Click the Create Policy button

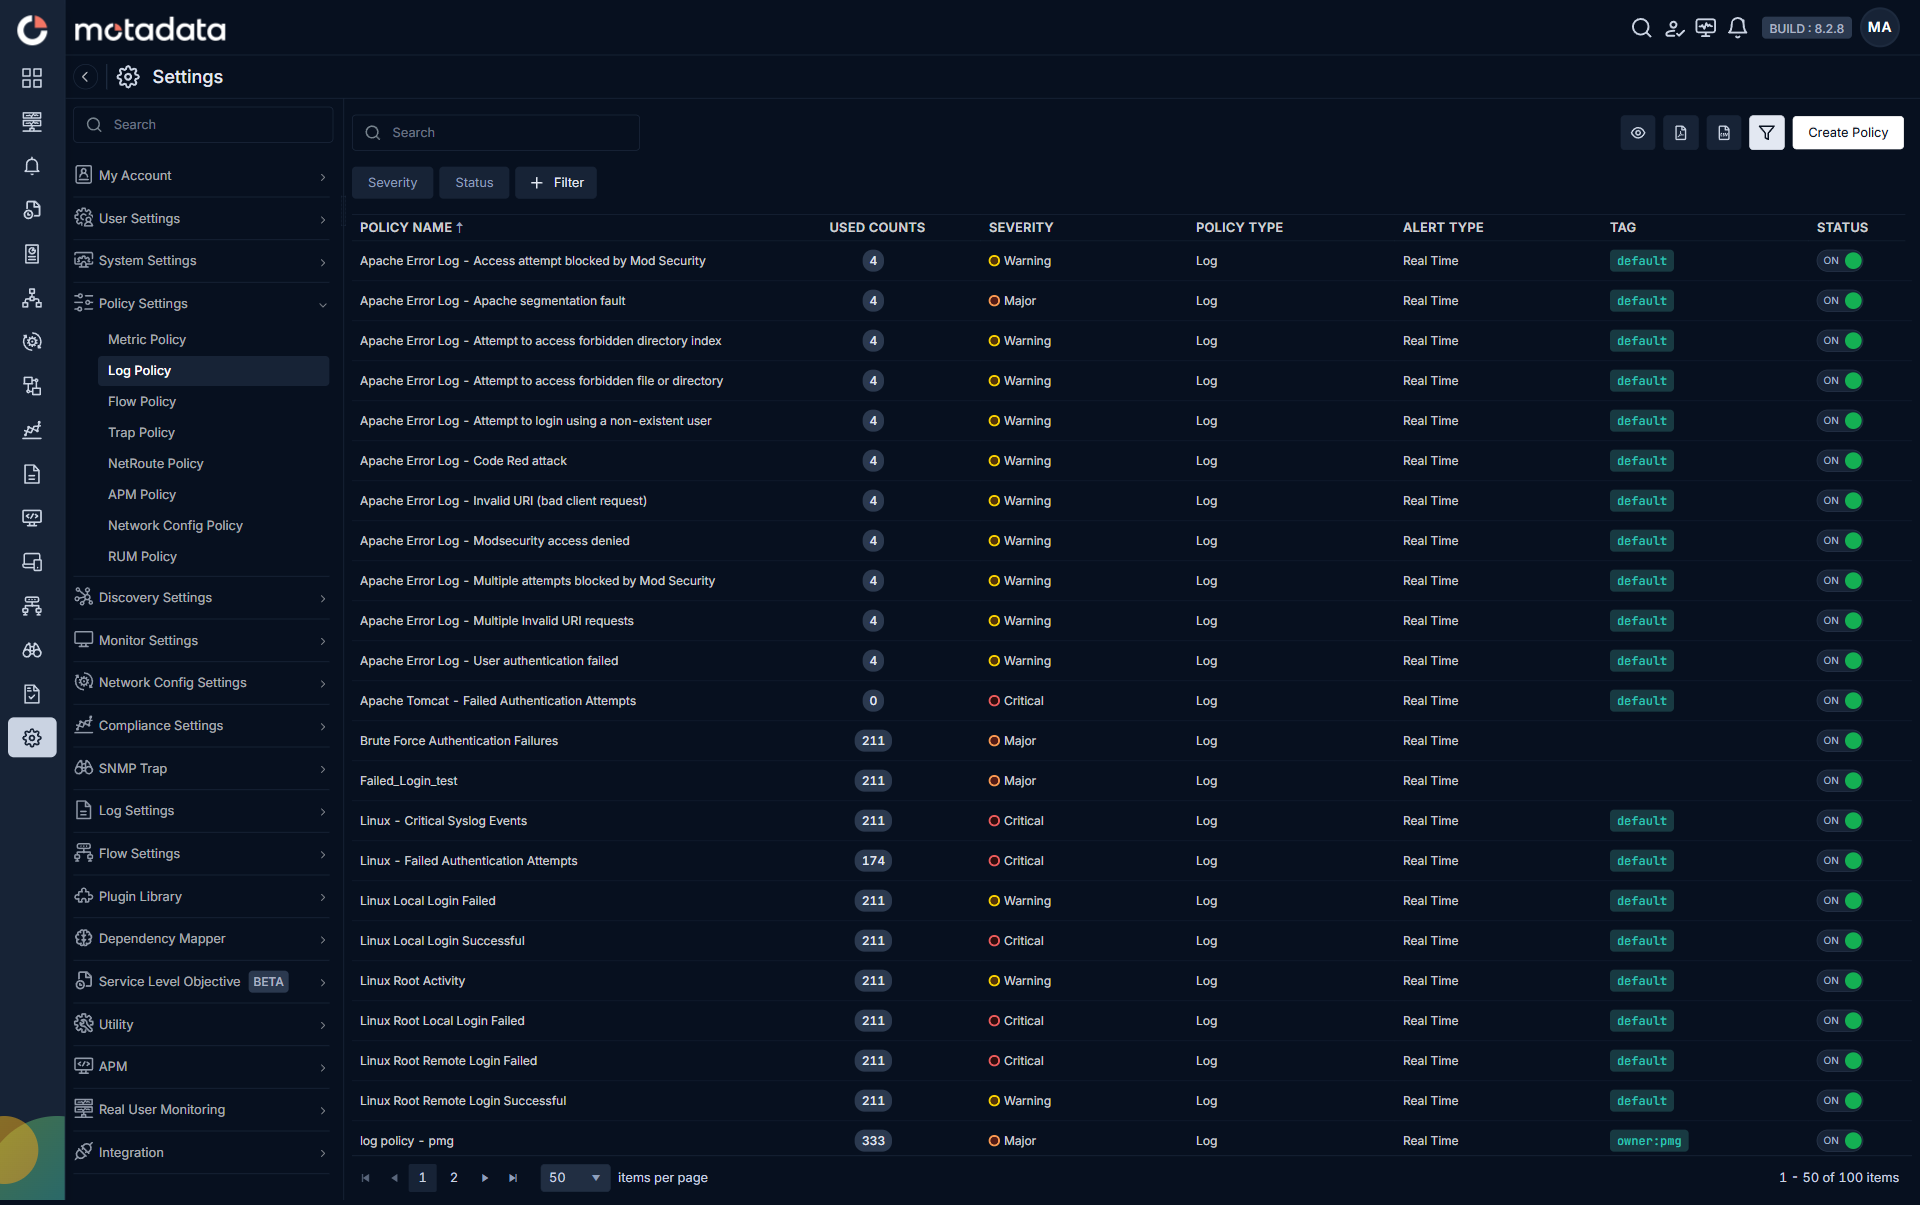point(1847,132)
